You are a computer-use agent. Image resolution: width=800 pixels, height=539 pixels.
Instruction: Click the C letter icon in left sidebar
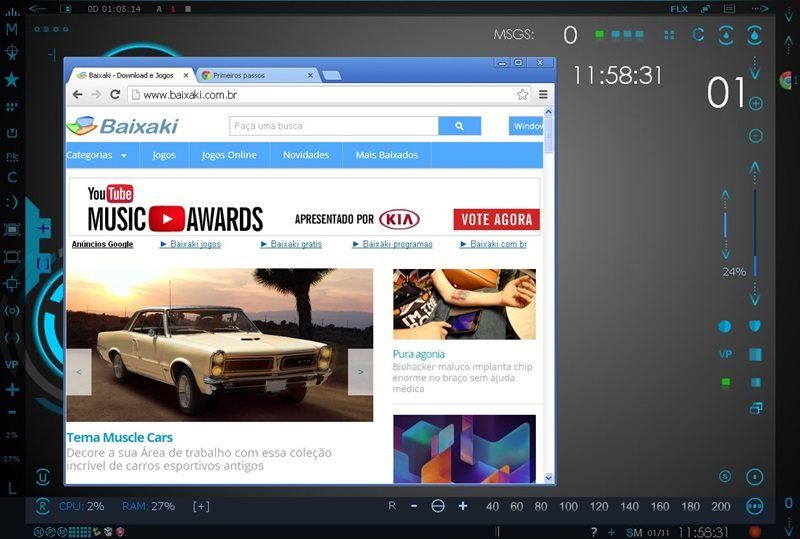coord(12,177)
